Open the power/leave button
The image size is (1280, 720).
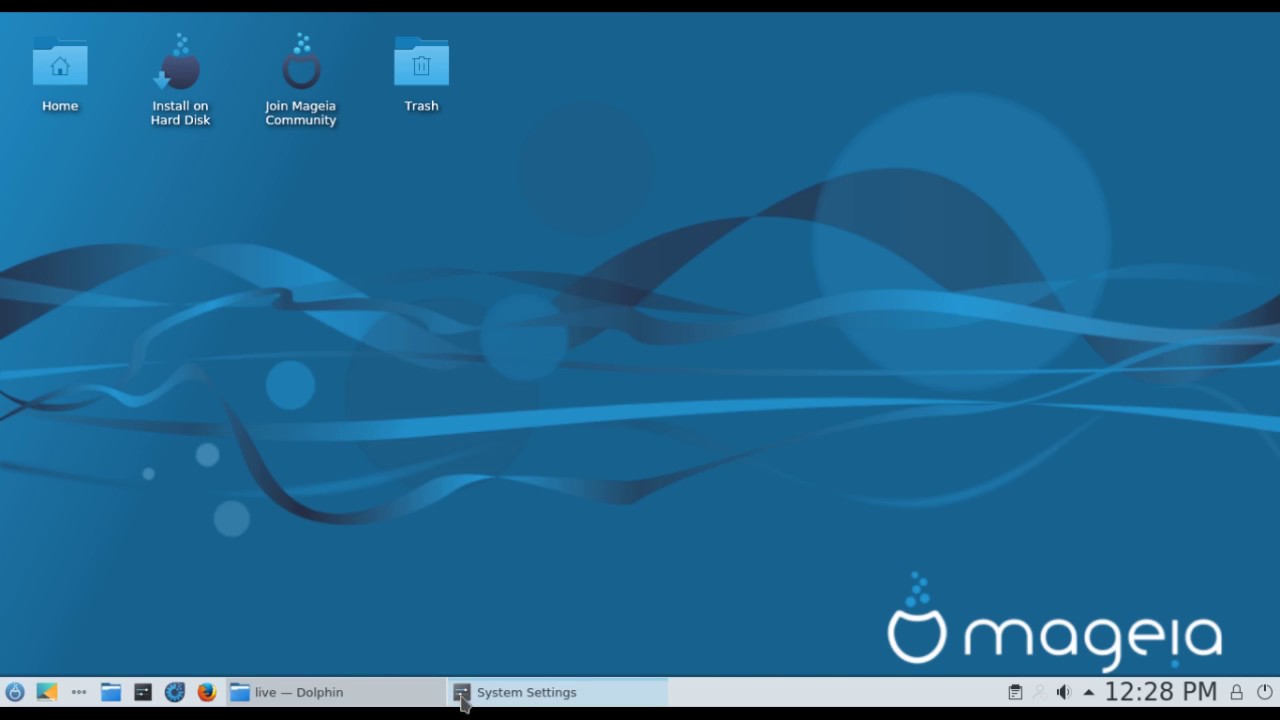pos(1264,692)
